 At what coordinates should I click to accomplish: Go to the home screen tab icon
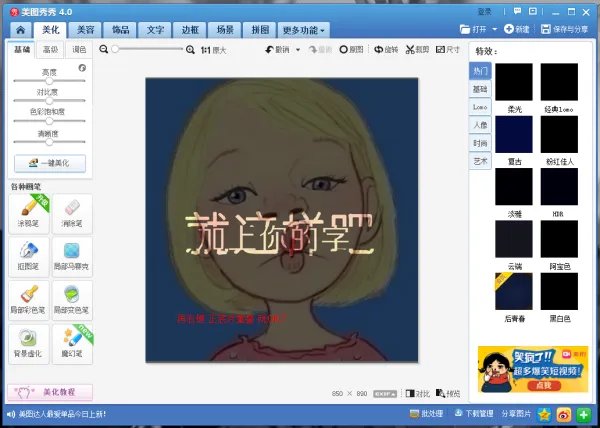coord(21,30)
